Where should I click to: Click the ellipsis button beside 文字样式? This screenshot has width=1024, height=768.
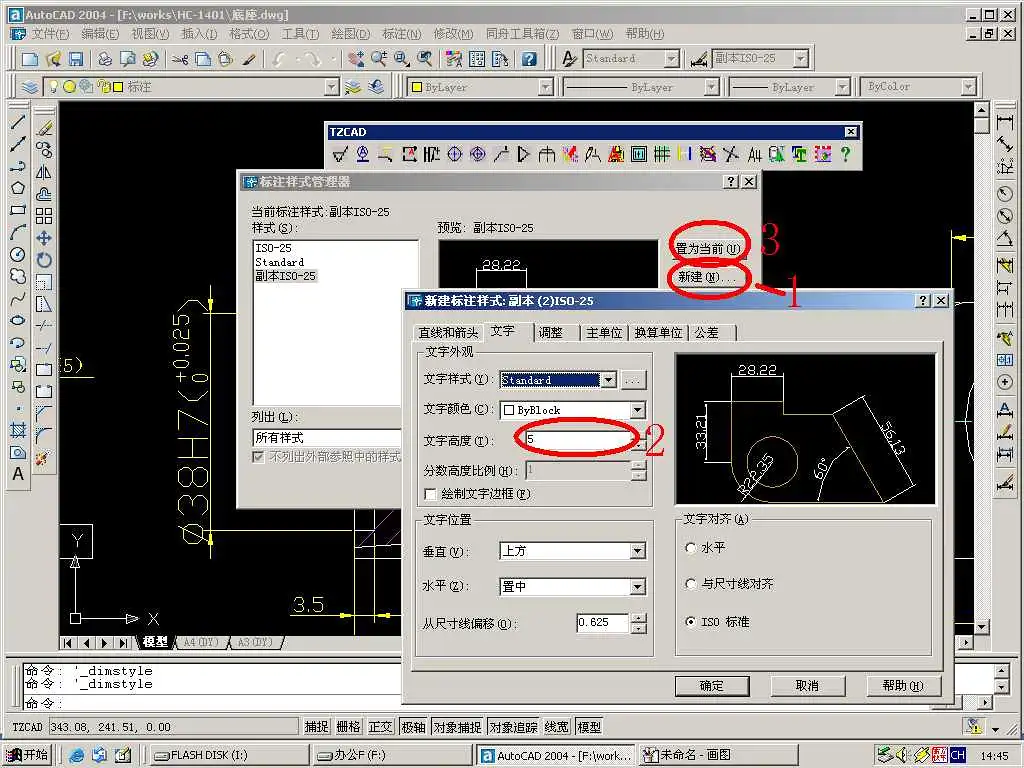point(633,379)
